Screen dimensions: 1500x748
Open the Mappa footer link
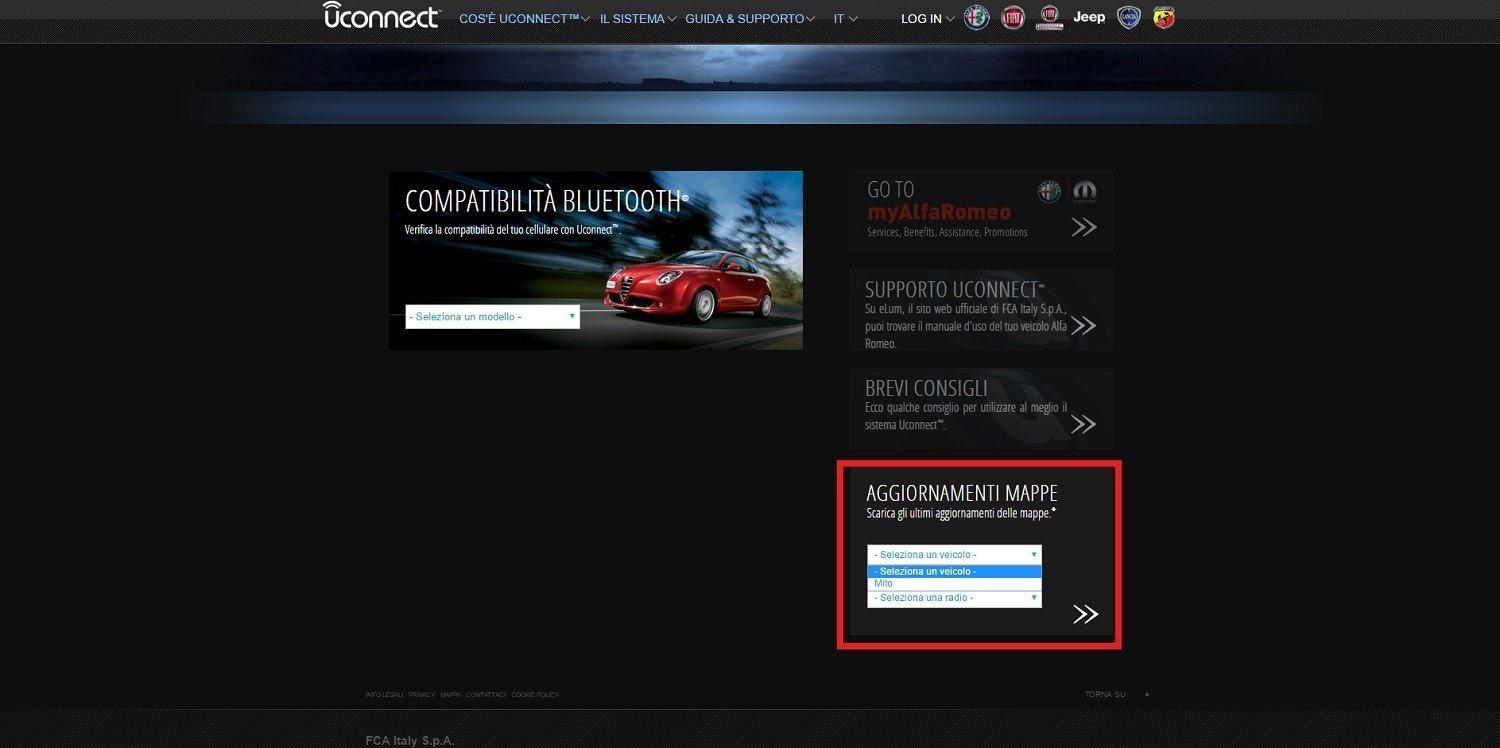(x=450, y=695)
